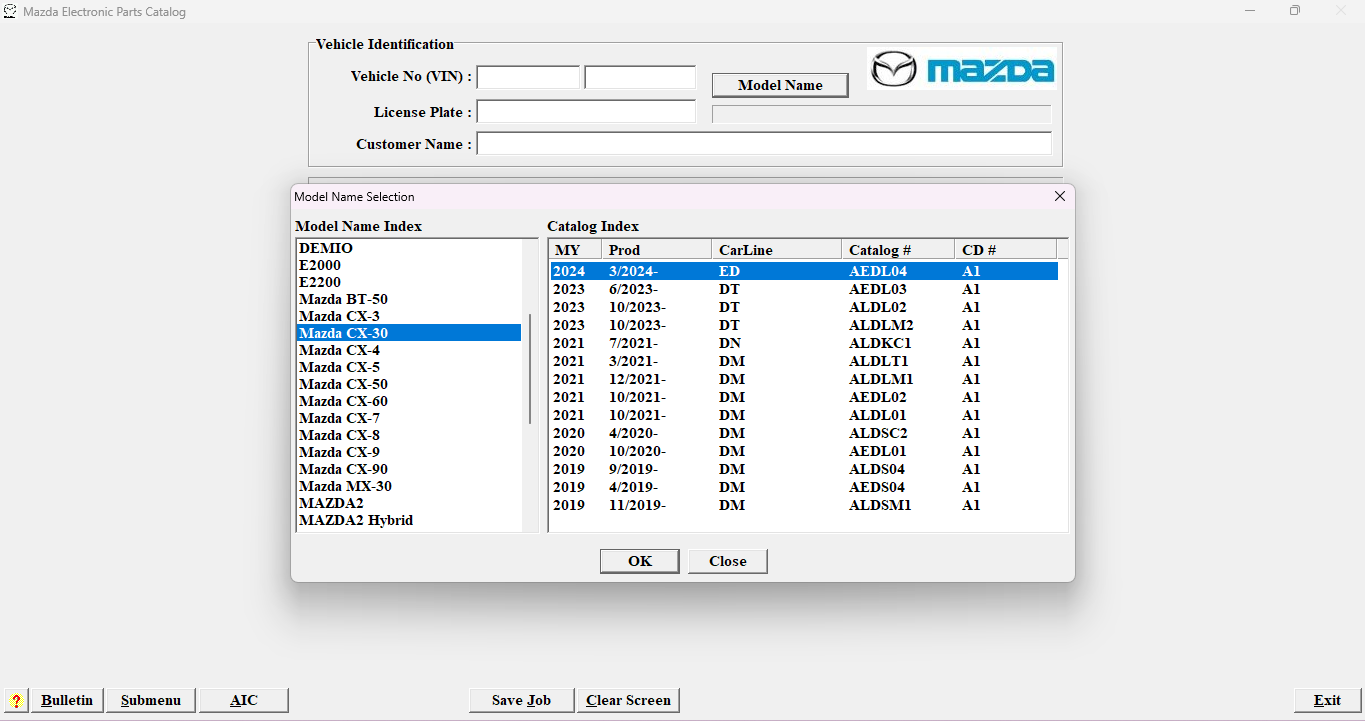Maximize the Mazda Electronic Parts Catalog window
This screenshot has width=1365, height=721.
[1295, 11]
